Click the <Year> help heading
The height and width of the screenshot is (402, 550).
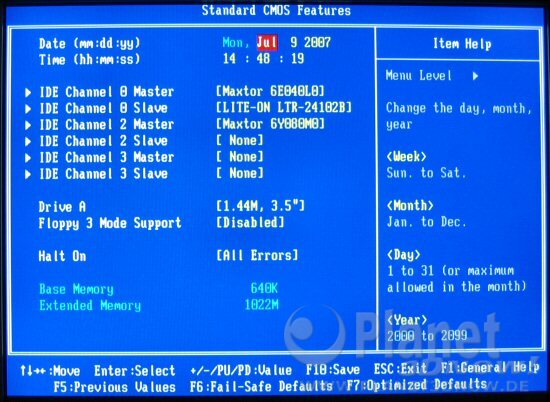[407, 320]
